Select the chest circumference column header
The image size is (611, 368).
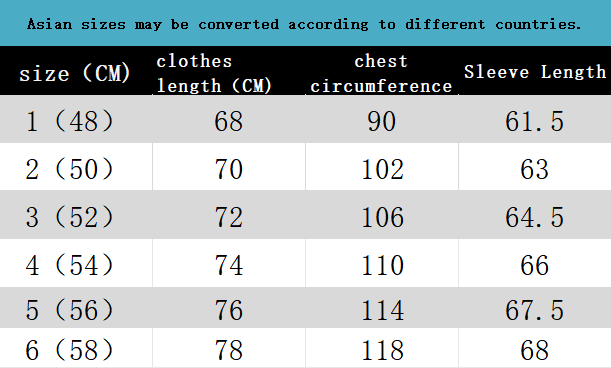click(382, 71)
